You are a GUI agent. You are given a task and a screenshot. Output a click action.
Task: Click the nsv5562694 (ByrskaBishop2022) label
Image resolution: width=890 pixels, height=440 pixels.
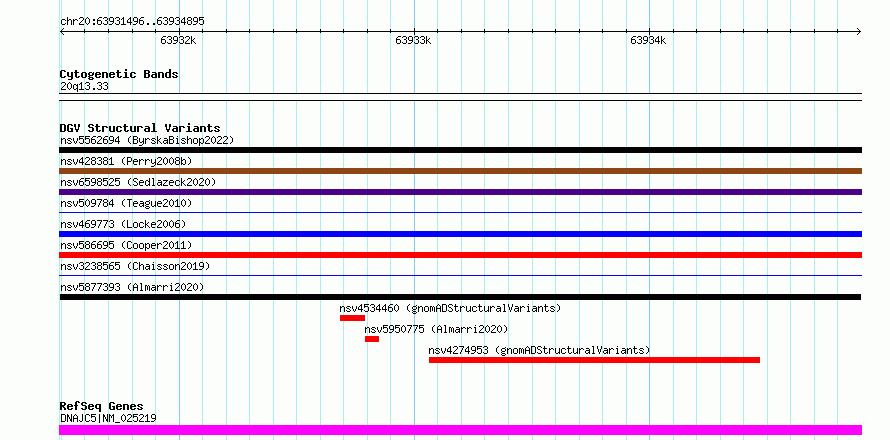point(147,140)
